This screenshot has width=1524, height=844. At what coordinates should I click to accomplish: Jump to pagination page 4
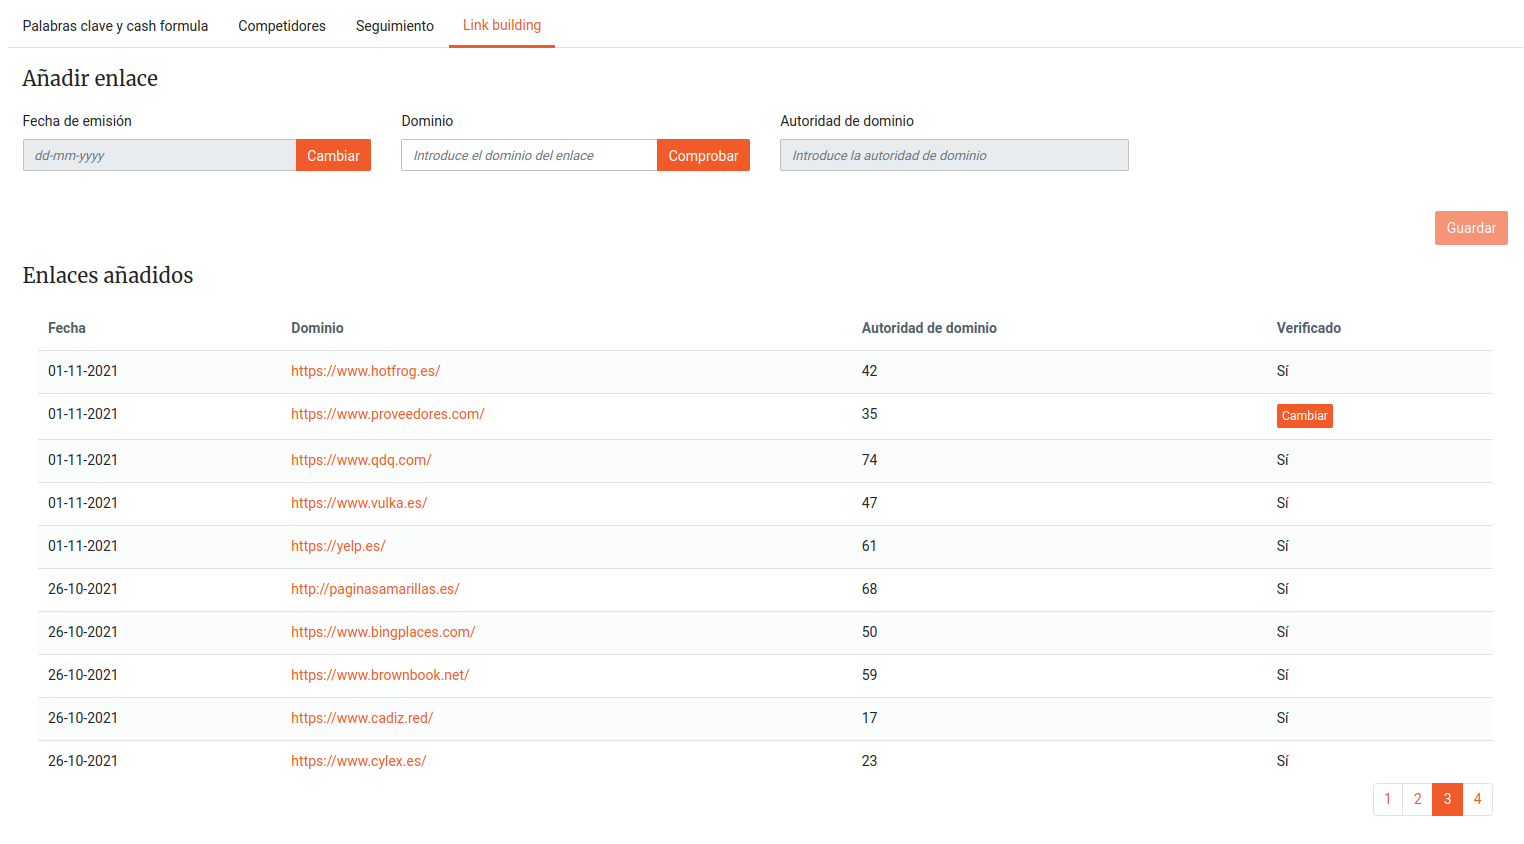click(1477, 799)
